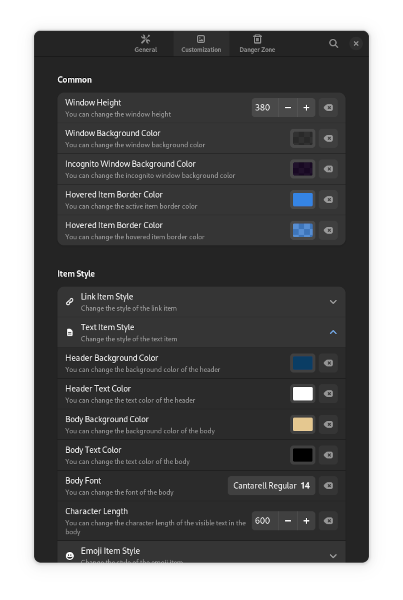Open the Body Background Color swatch
The image size is (403, 600).
303,424
